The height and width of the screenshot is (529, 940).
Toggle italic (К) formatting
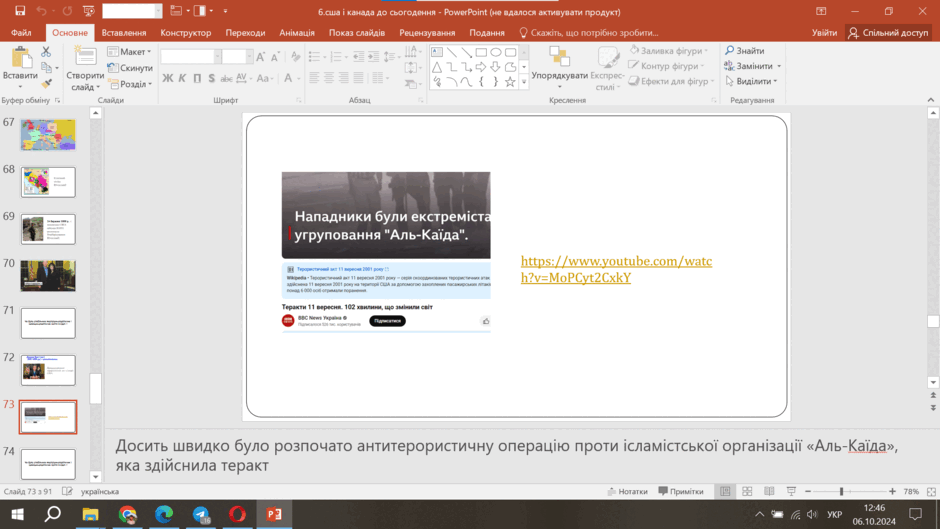[182, 78]
